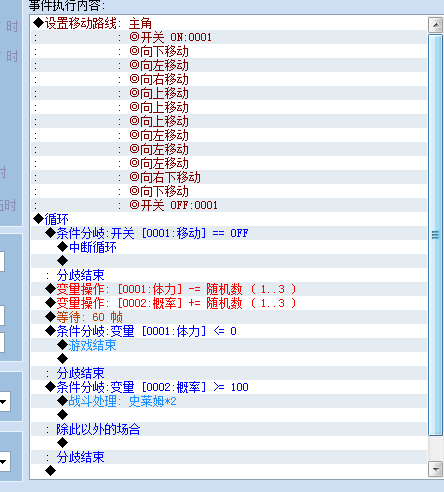Select the 向右移动 move route line
The image size is (444, 492).
[x=229, y=79]
